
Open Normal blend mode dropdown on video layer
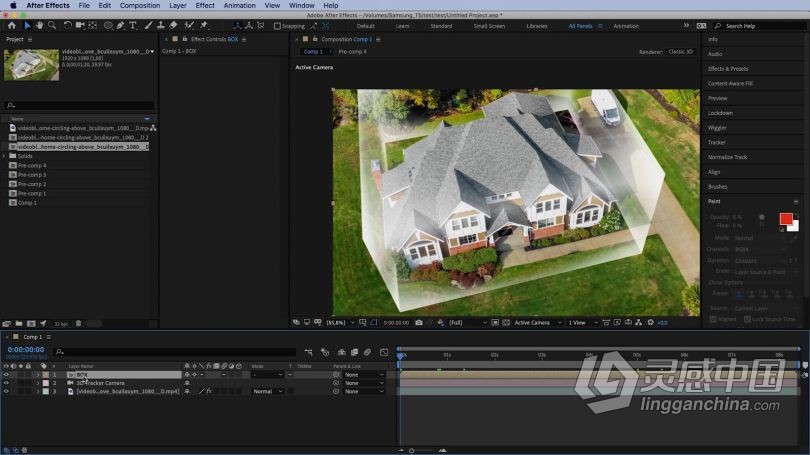coord(268,391)
